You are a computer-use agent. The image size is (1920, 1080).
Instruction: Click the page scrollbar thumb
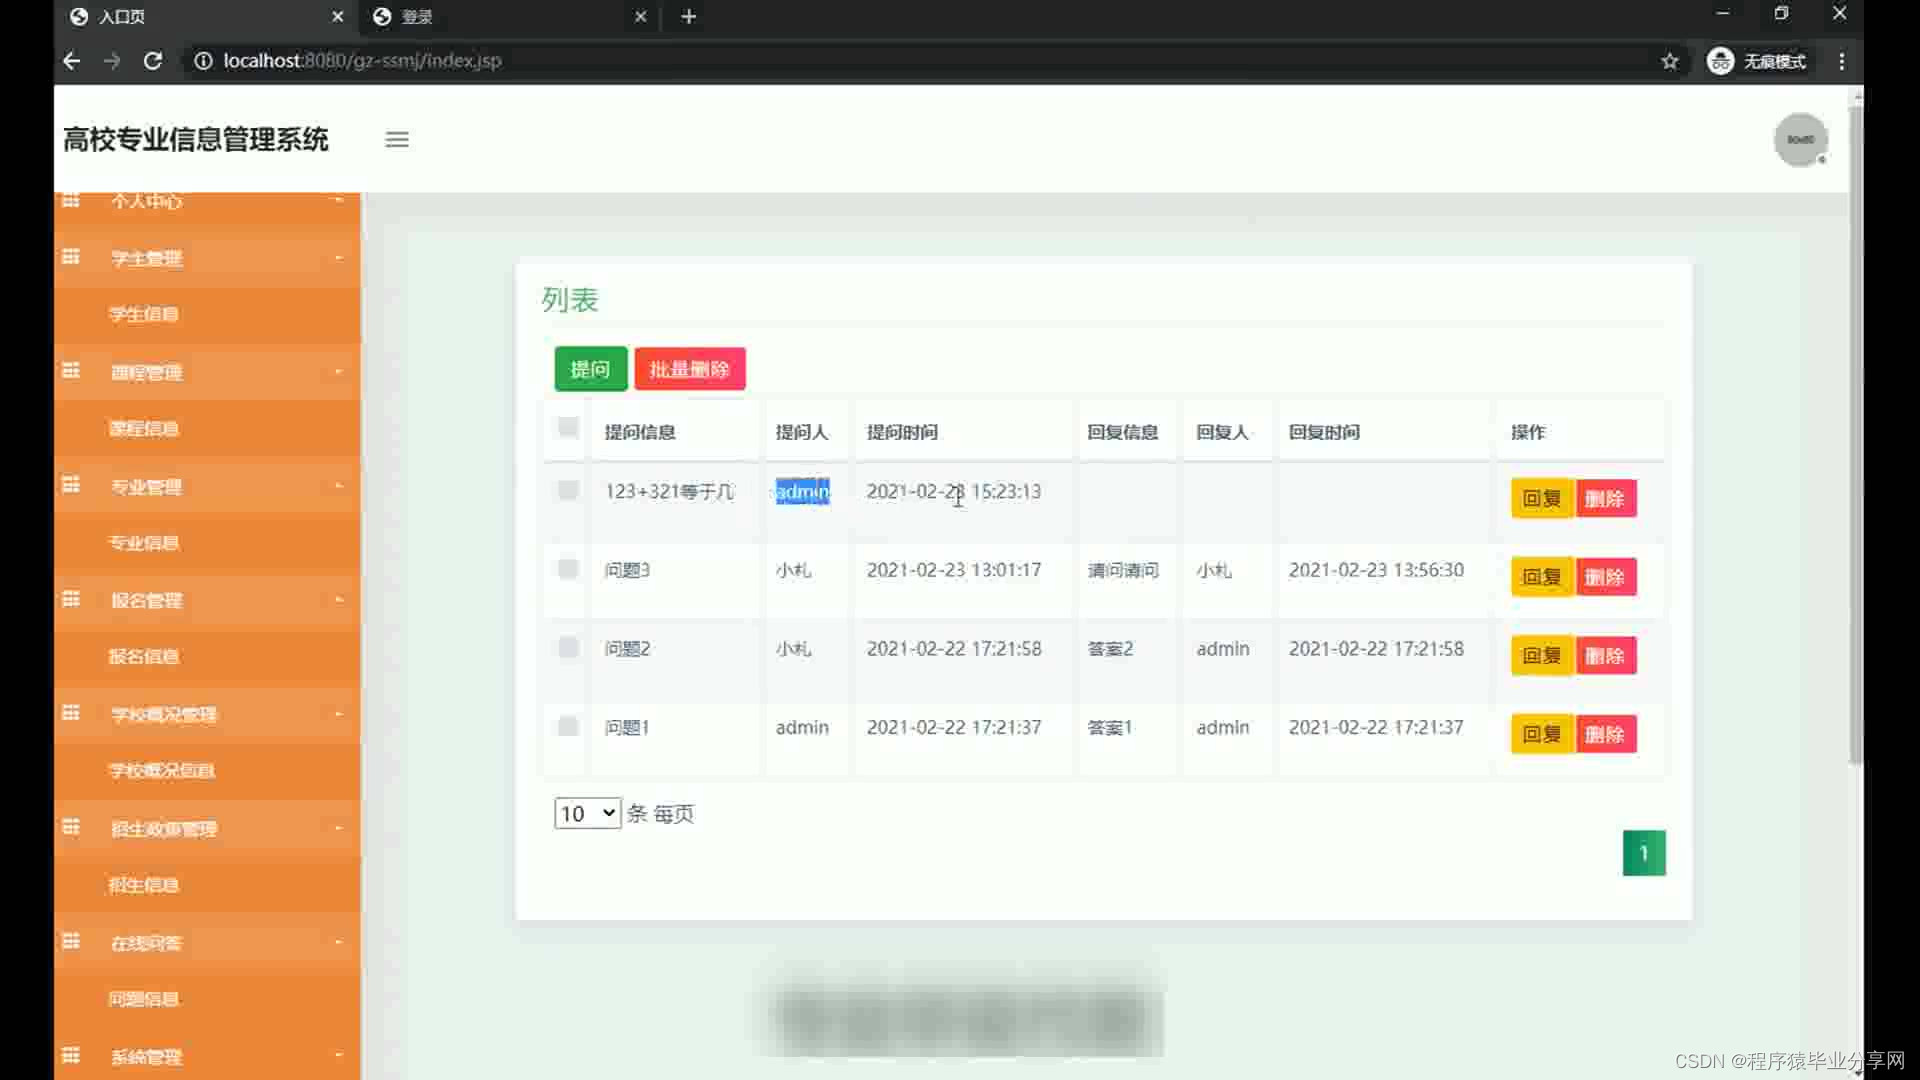[1856, 430]
